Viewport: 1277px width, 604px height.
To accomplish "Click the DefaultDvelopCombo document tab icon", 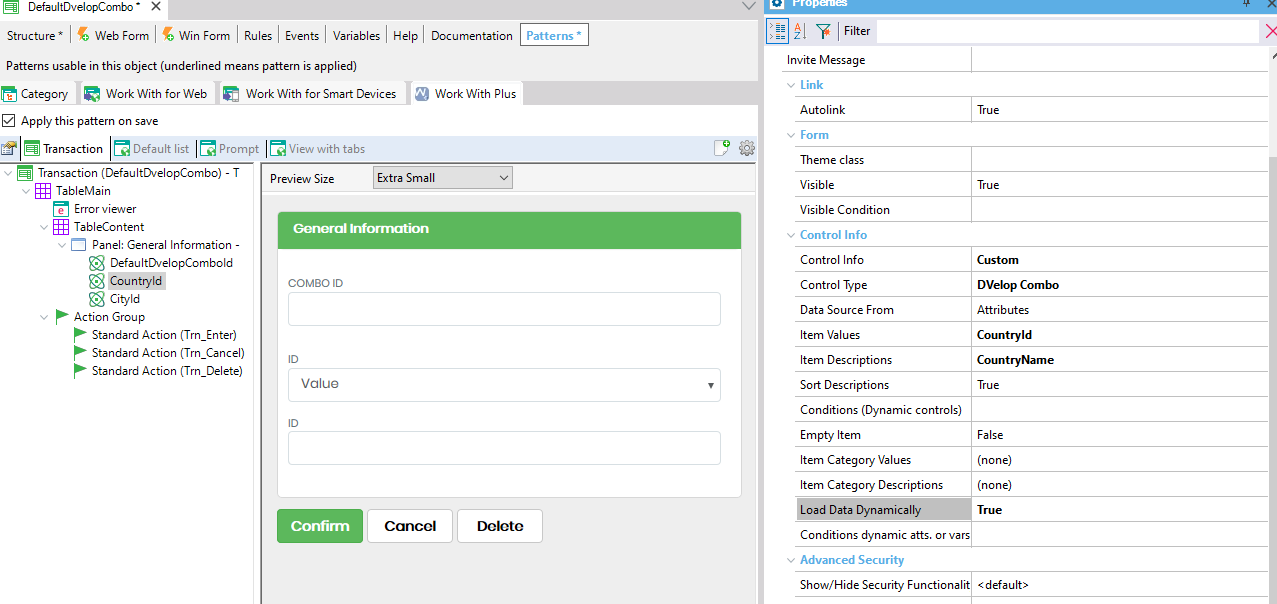I will [11, 7].
